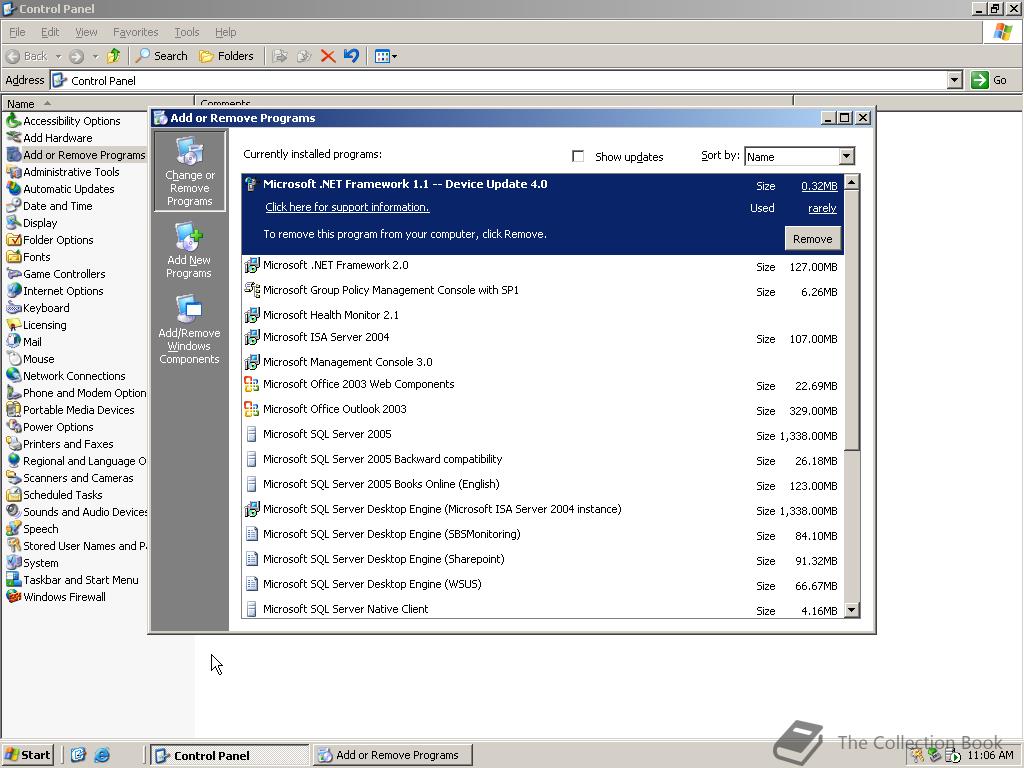Open the Sort by Name dropdown
Screen dimensions: 1024x768
[x=846, y=156]
